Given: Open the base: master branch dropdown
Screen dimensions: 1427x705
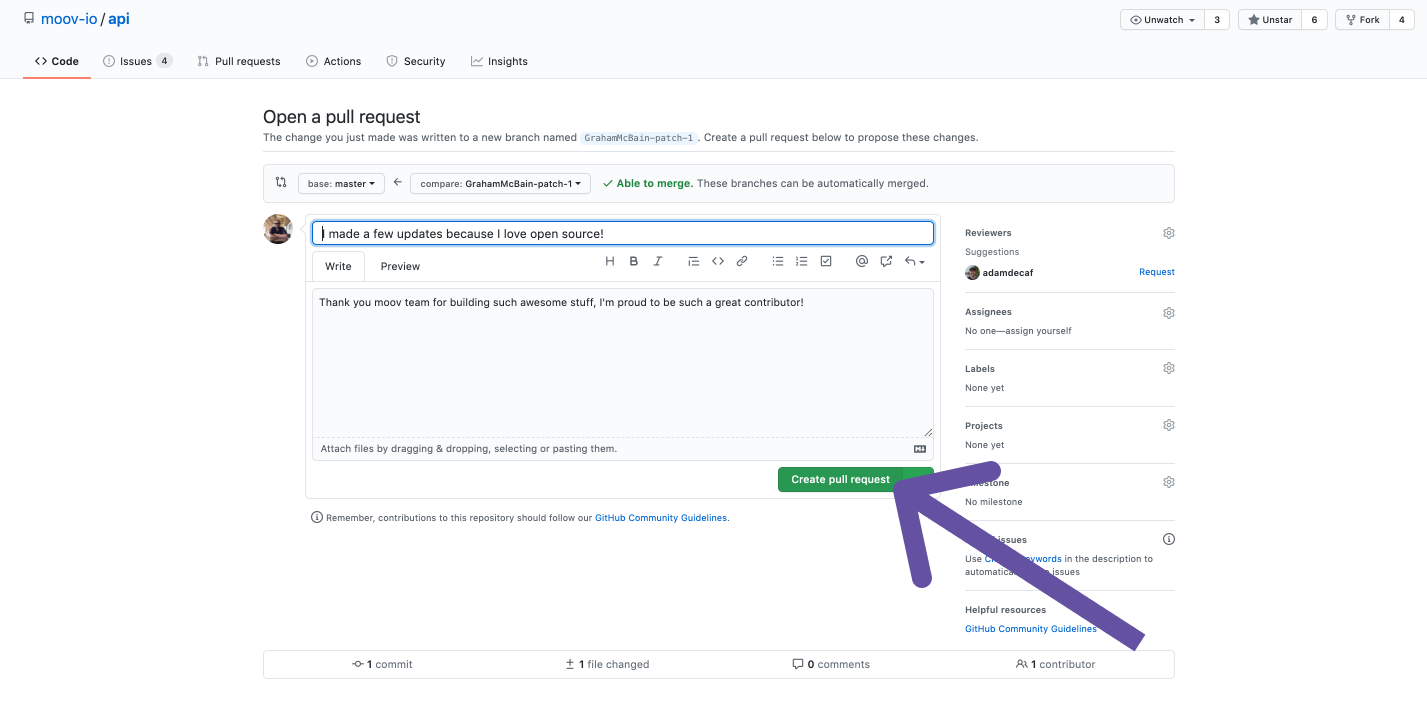Looking at the screenshot, I should click(341, 184).
